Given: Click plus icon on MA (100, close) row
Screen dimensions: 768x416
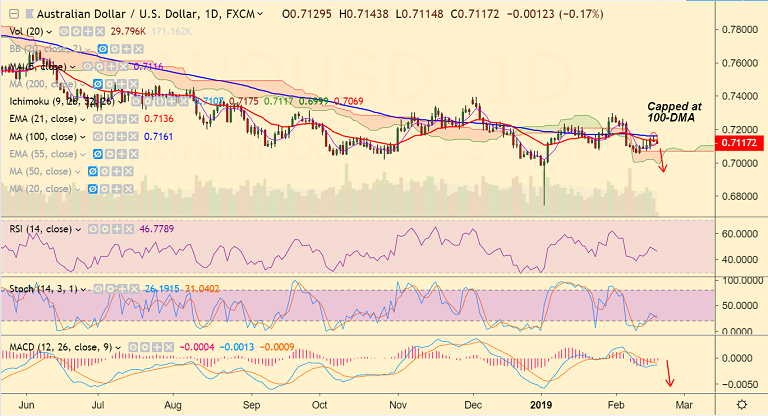Looking at the screenshot, I should pyautogui.click(x=121, y=137).
